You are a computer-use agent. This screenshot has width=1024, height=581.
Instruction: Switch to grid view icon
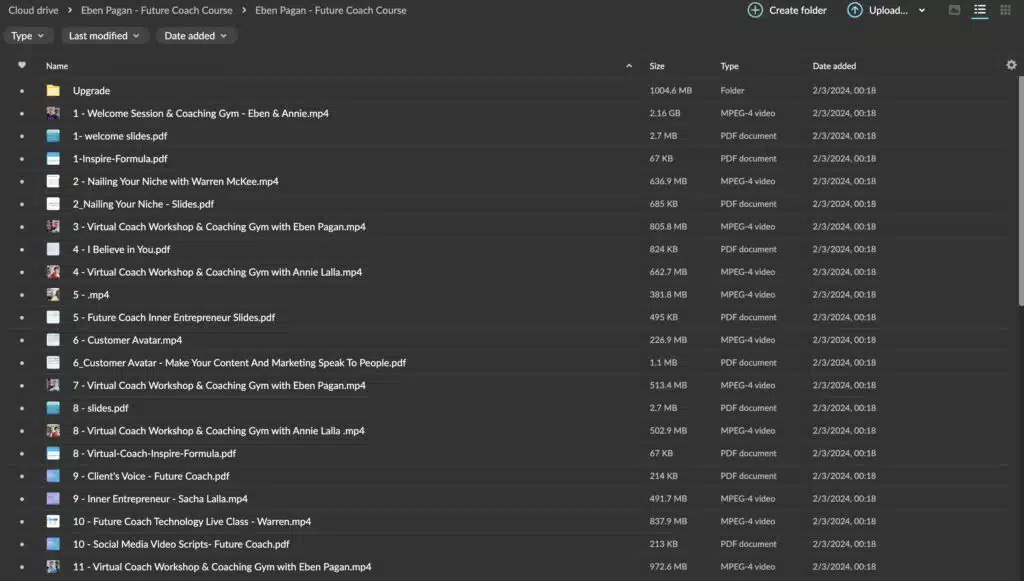[1005, 10]
